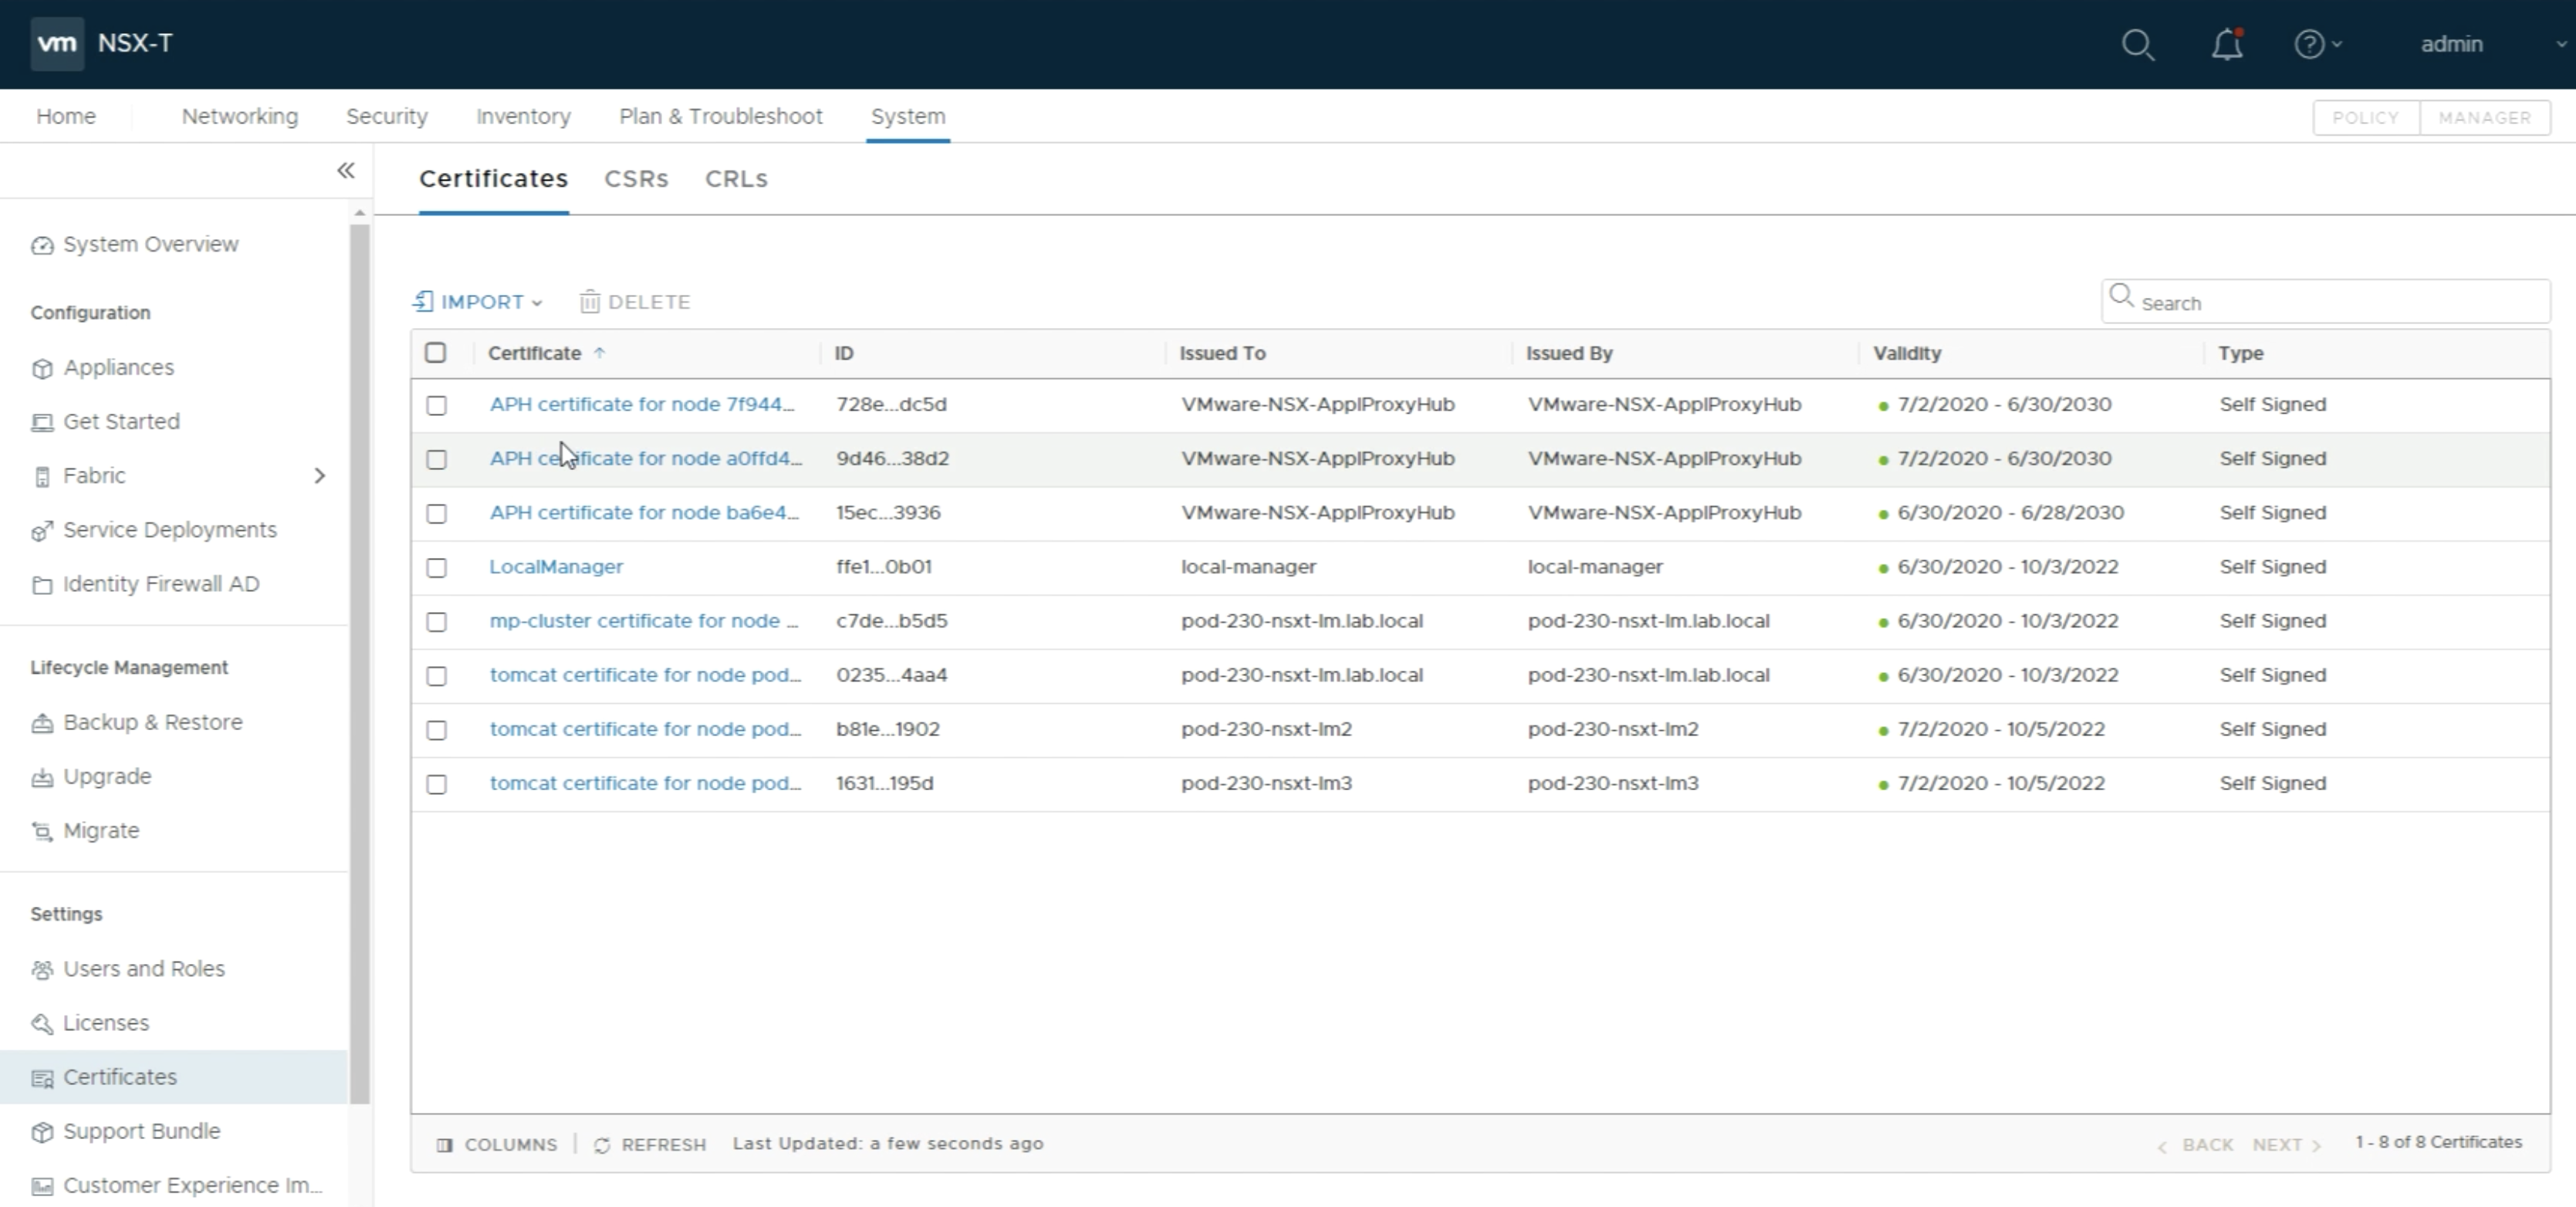Image resolution: width=2576 pixels, height=1207 pixels.
Task: Click the Backup & Restore sidebar icon
Action: (42, 723)
